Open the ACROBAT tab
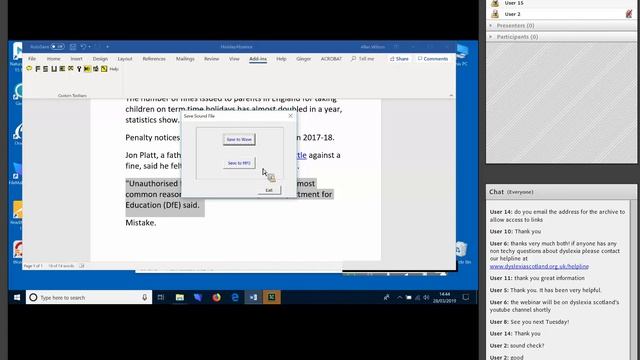Image resolution: width=640 pixels, height=360 pixels. pos(331,59)
